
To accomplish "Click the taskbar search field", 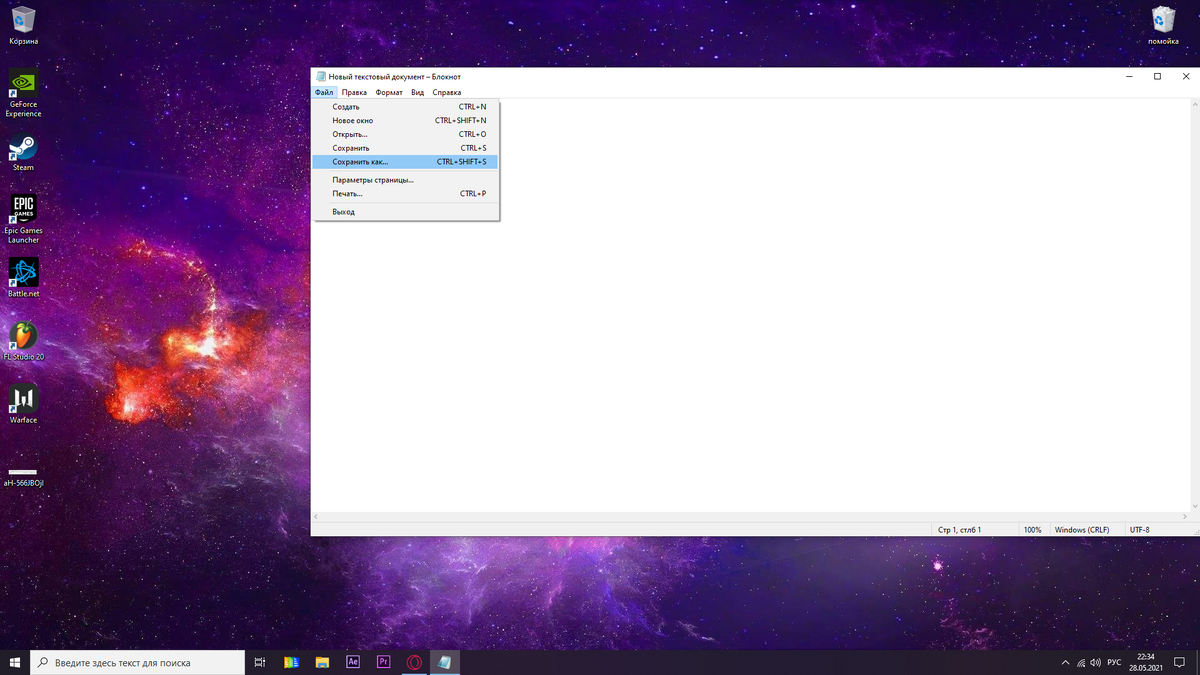I will tap(138, 662).
